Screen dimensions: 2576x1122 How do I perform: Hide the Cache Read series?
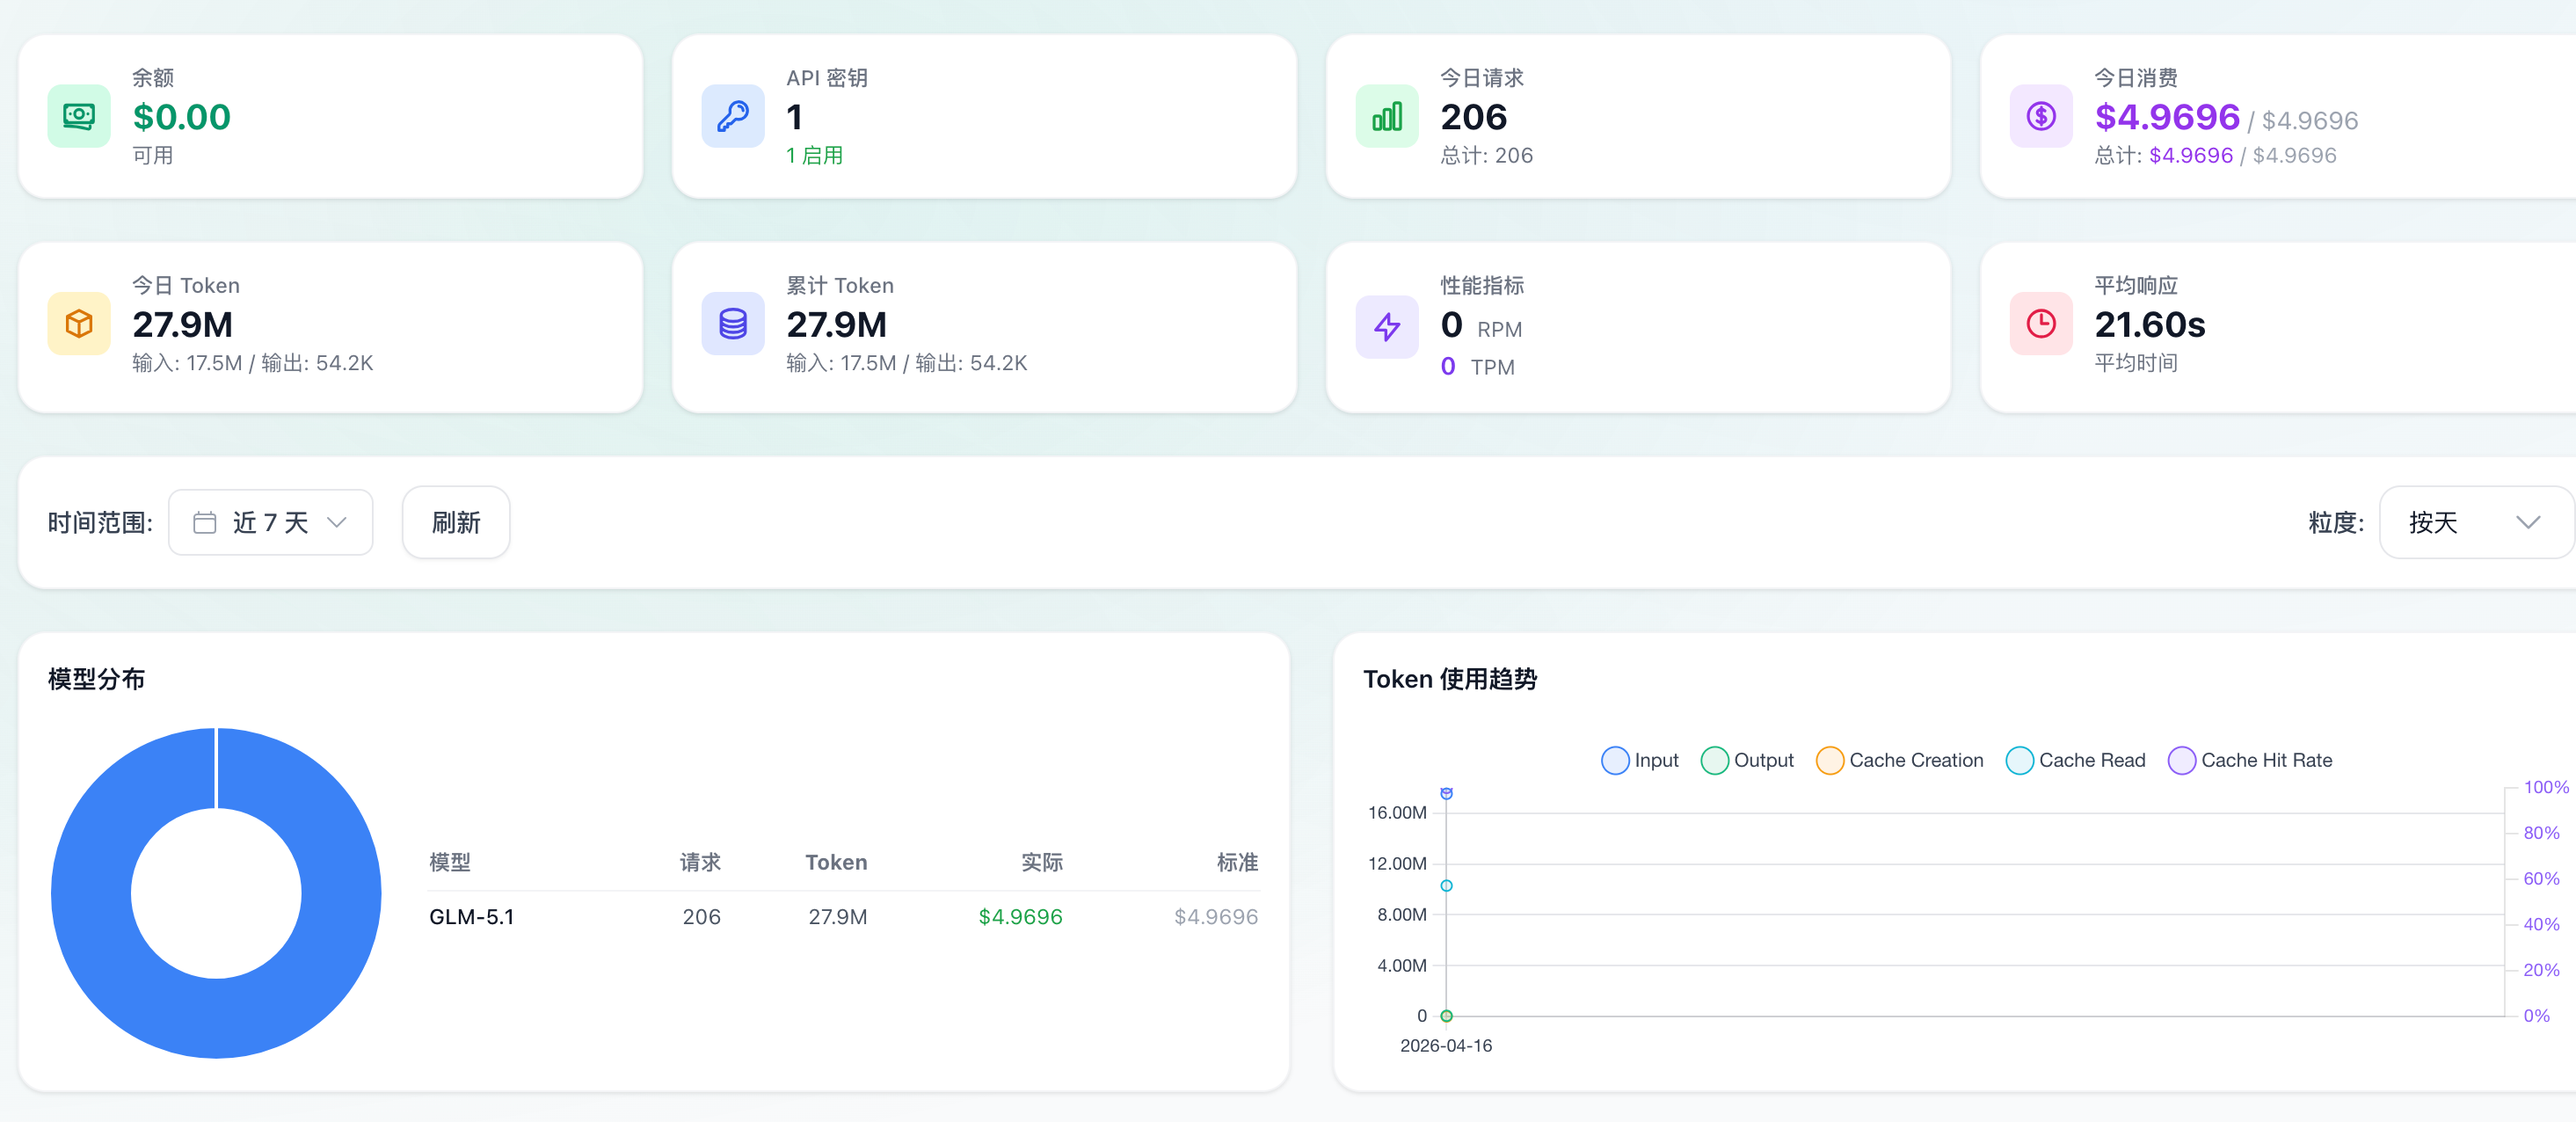point(2075,760)
